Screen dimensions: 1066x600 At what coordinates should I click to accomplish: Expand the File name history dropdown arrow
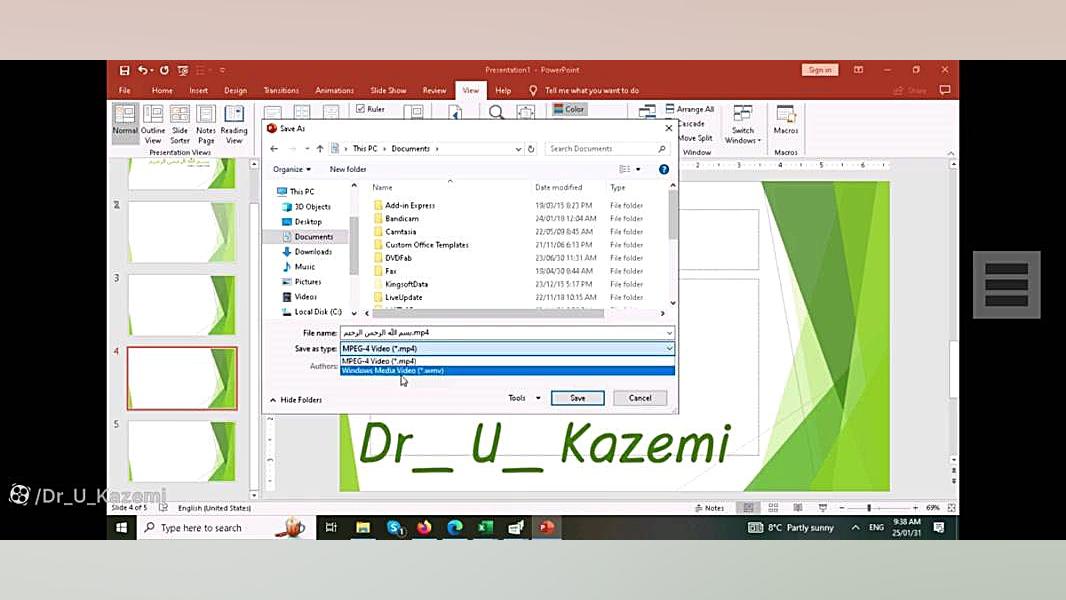pyautogui.click(x=669, y=333)
